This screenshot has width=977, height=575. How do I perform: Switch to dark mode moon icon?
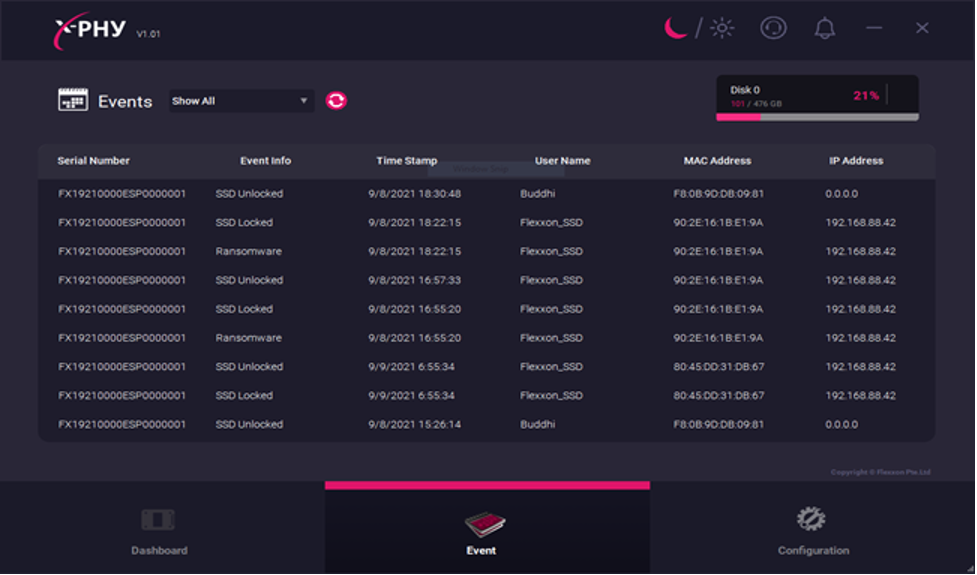(677, 28)
